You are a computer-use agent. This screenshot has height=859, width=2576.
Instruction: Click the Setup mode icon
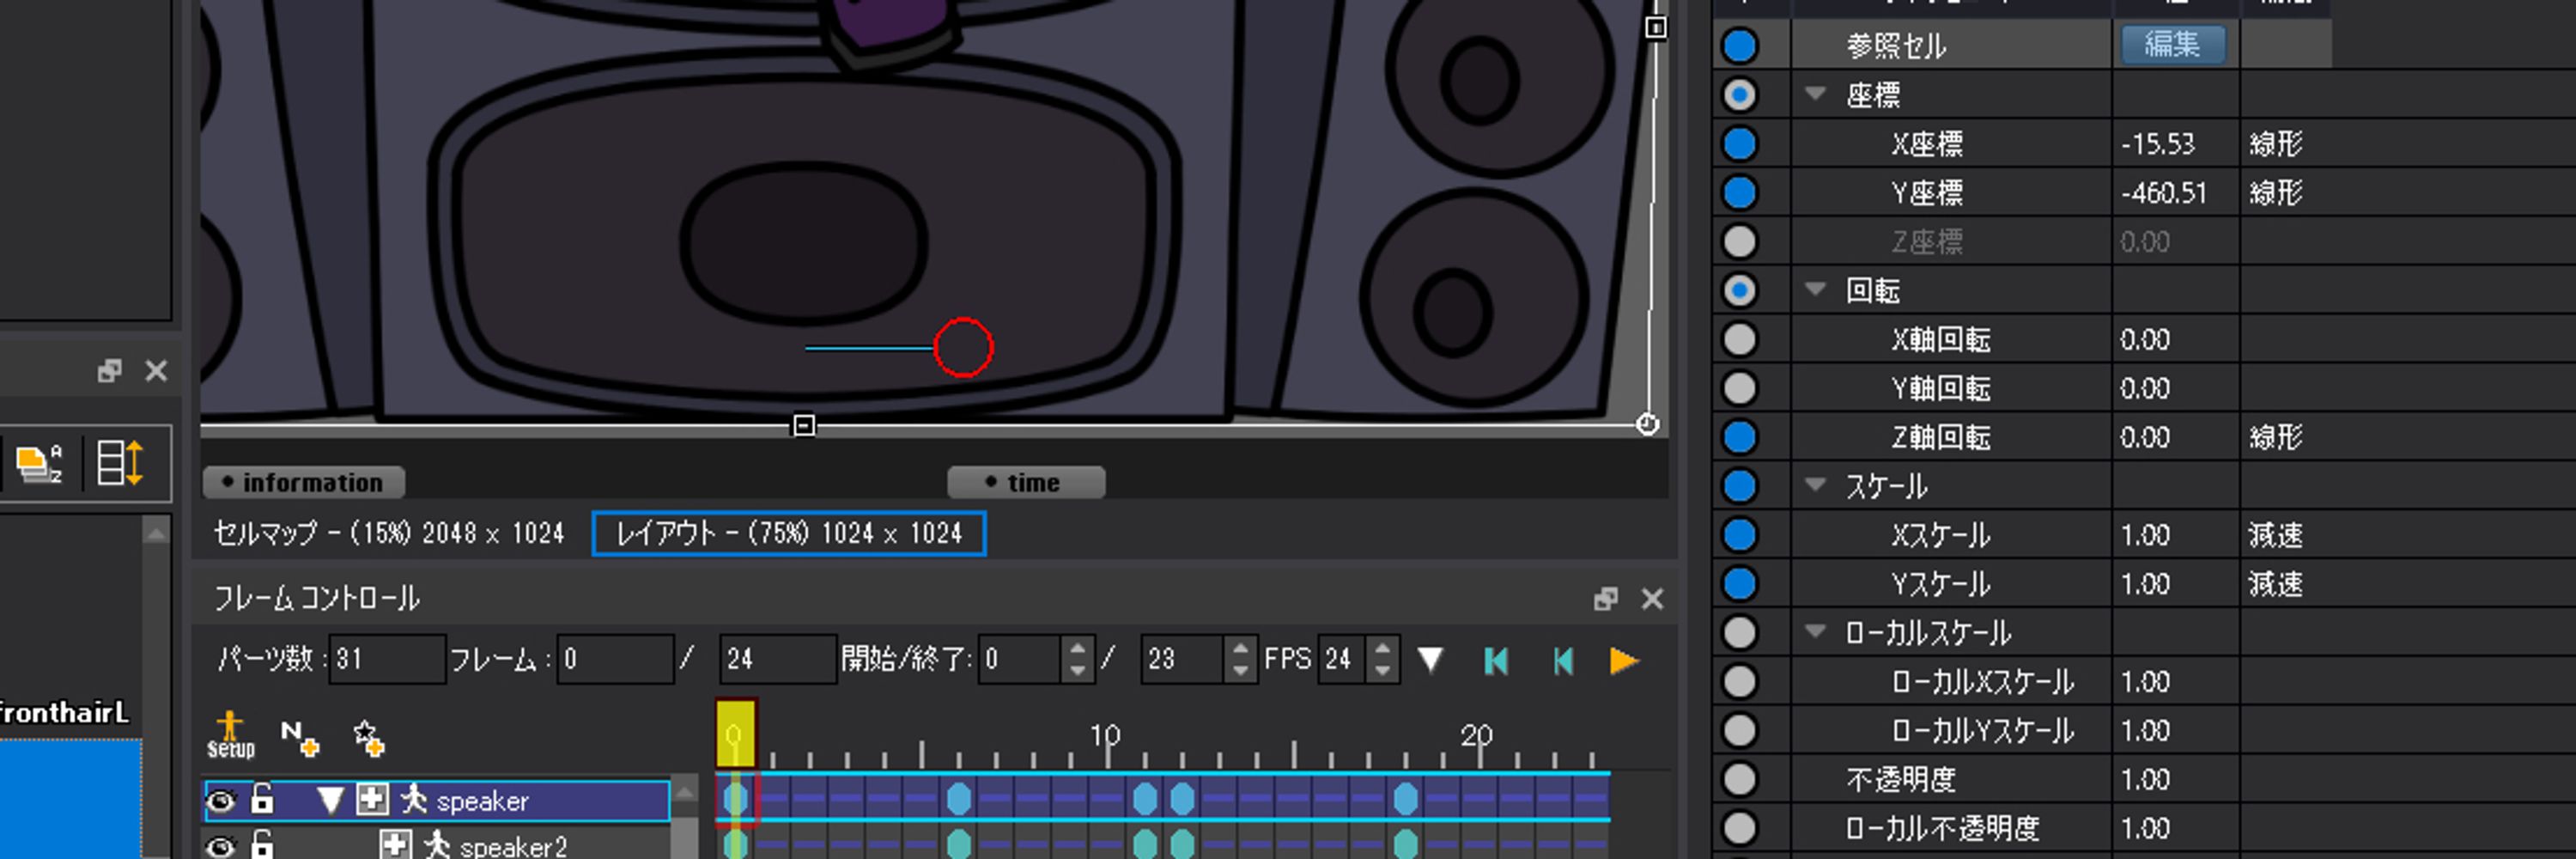[x=230, y=734]
